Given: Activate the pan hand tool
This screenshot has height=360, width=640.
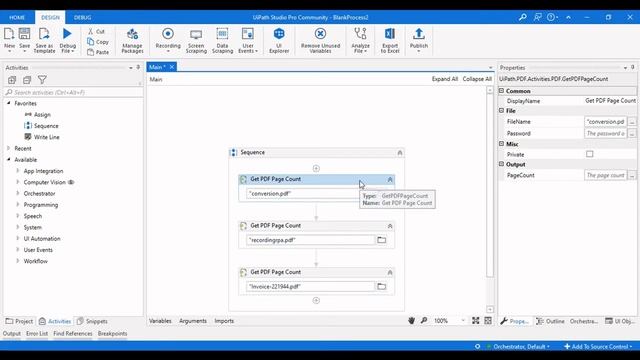Looking at the screenshot, I should pyautogui.click(x=411, y=321).
